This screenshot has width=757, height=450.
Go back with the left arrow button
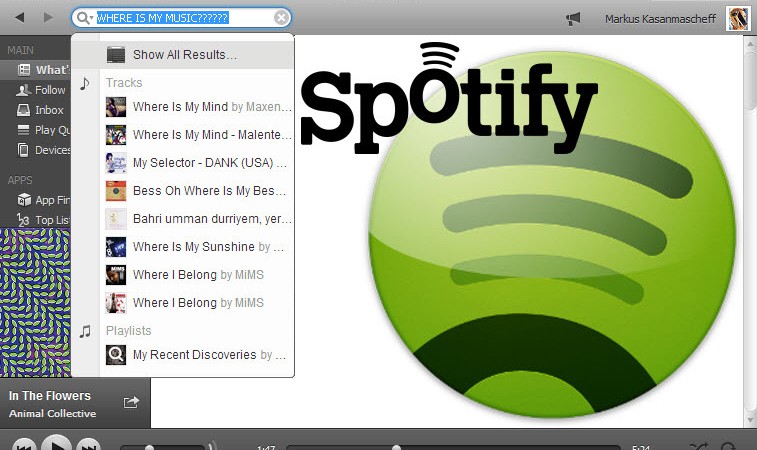(19, 17)
